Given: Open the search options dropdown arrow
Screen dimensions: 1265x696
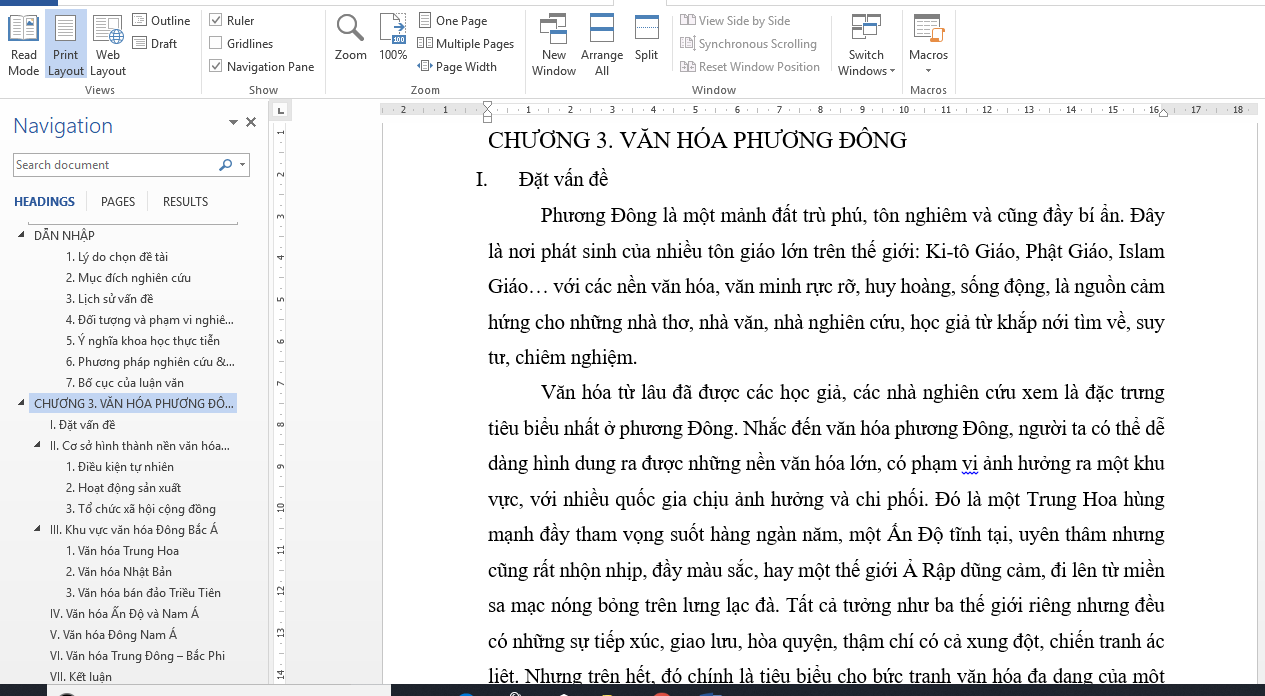Looking at the screenshot, I should click(x=243, y=165).
